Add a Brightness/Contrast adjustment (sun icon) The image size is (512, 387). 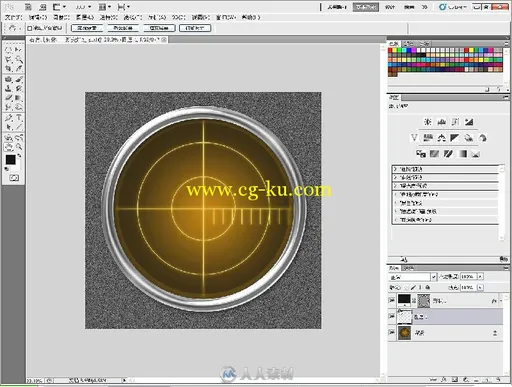(x=428, y=122)
